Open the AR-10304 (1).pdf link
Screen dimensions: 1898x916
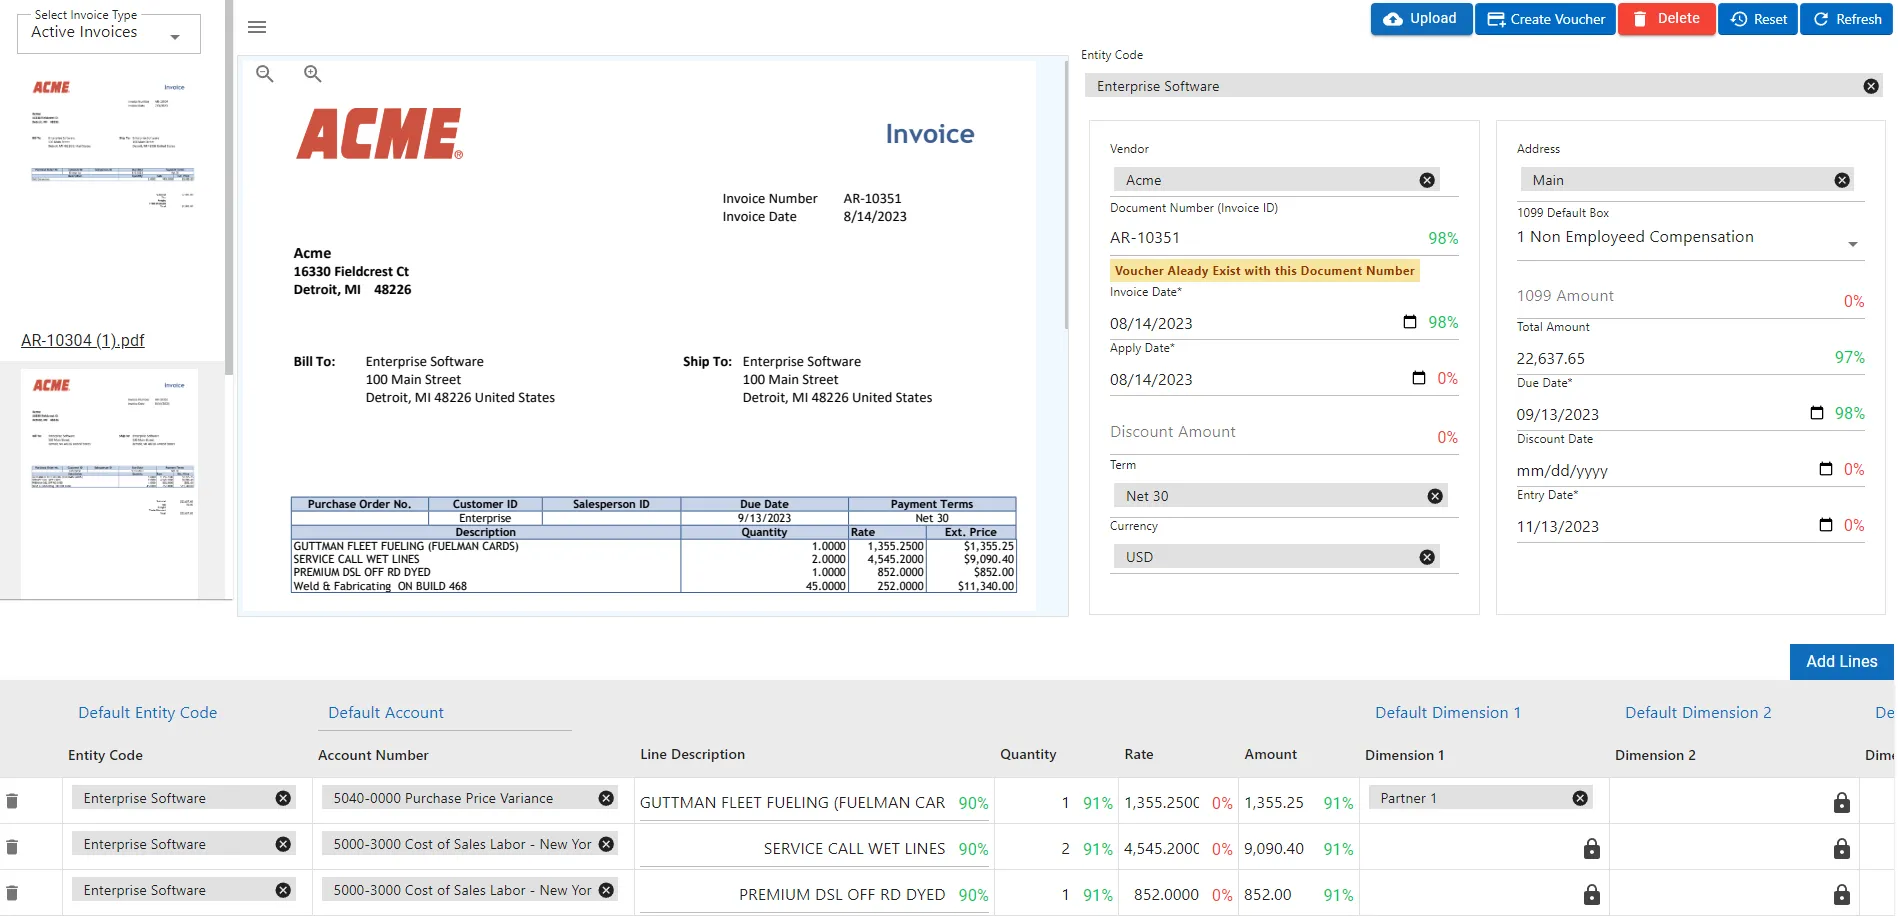pyautogui.click(x=83, y=341)
